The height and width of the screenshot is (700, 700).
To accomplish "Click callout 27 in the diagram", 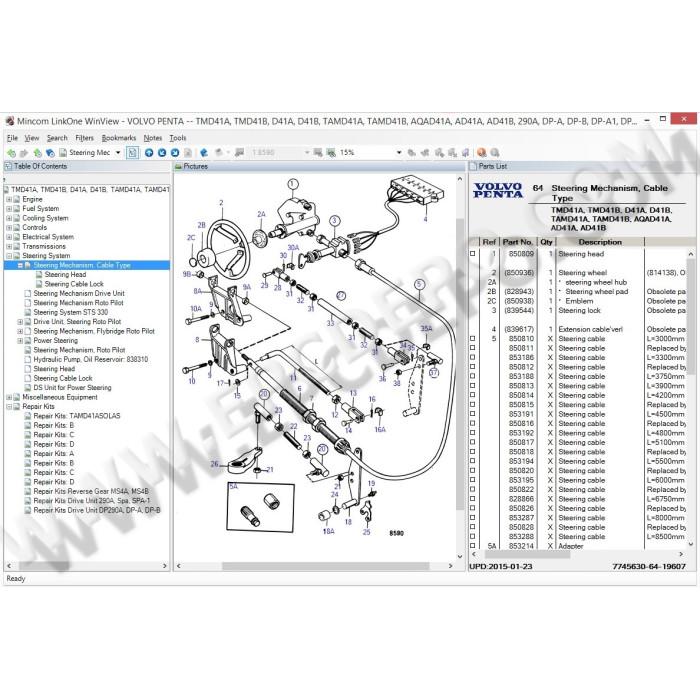I will 341,296.
